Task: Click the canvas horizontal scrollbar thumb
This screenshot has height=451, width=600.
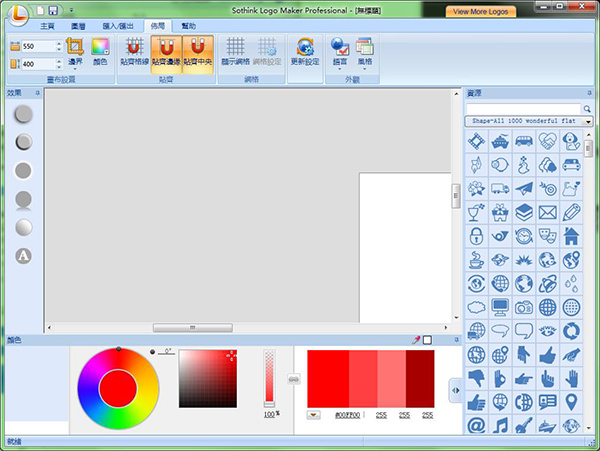Action: coord(192,328)
